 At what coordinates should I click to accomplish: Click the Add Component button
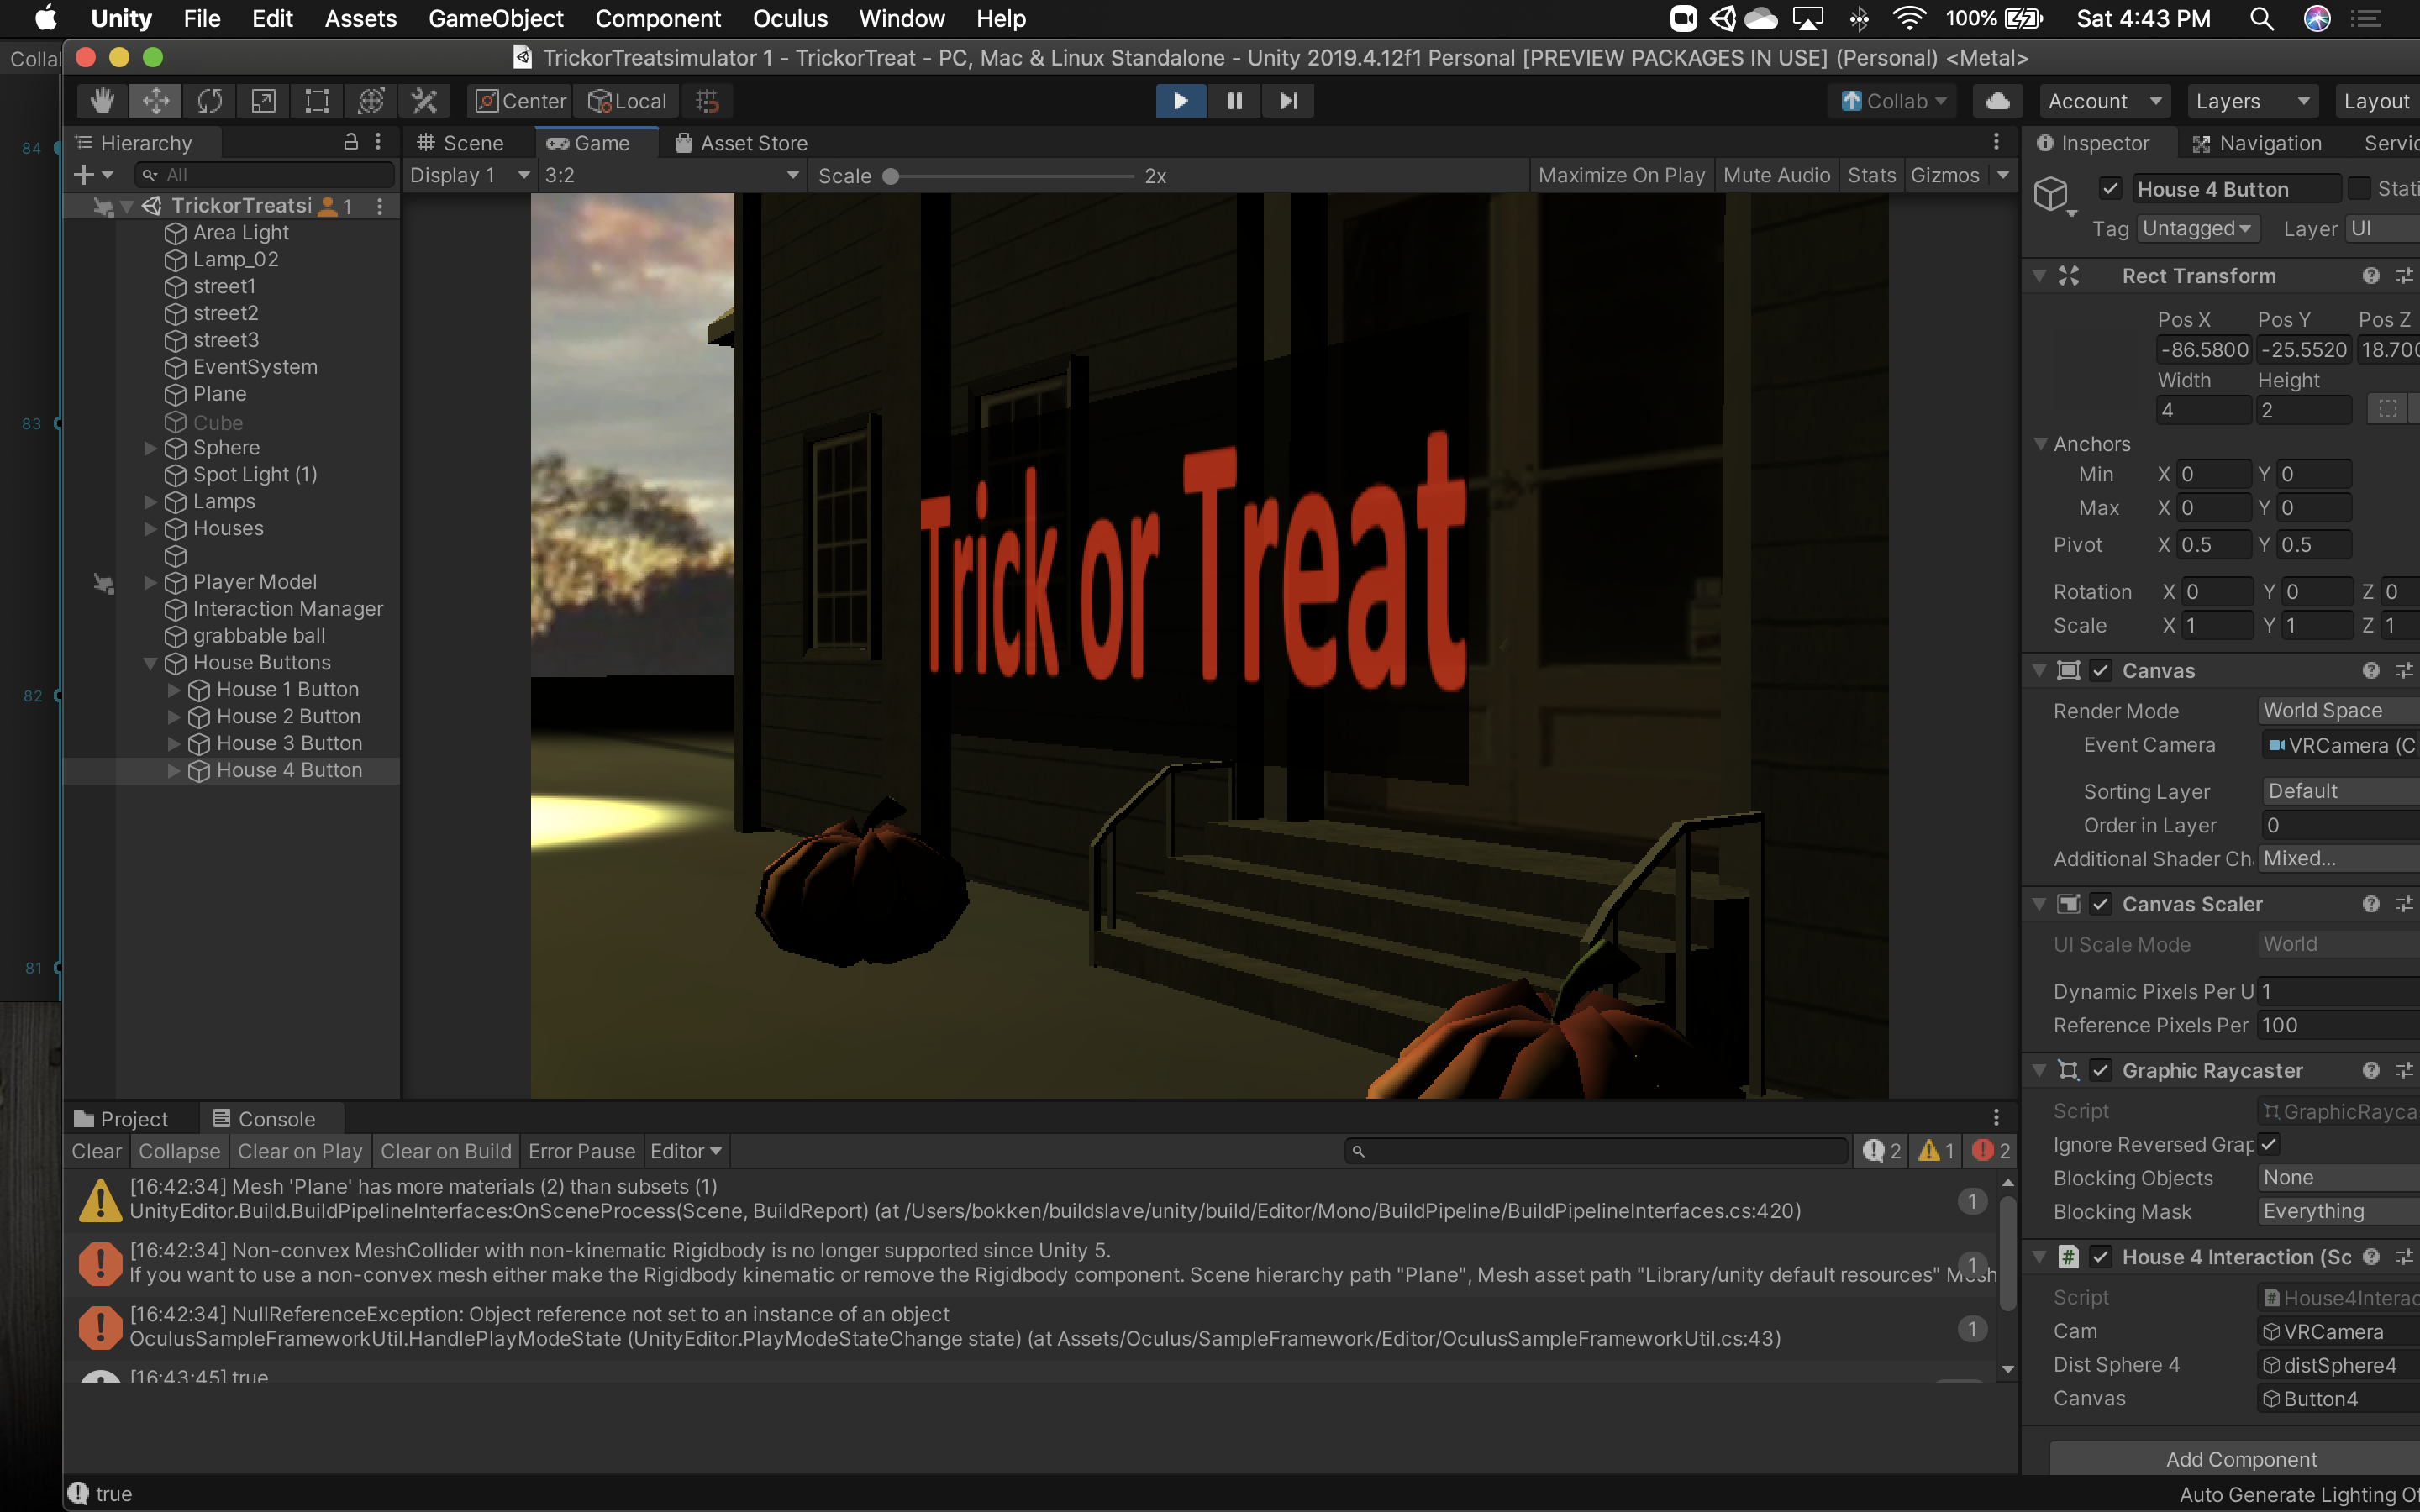2240,1459
